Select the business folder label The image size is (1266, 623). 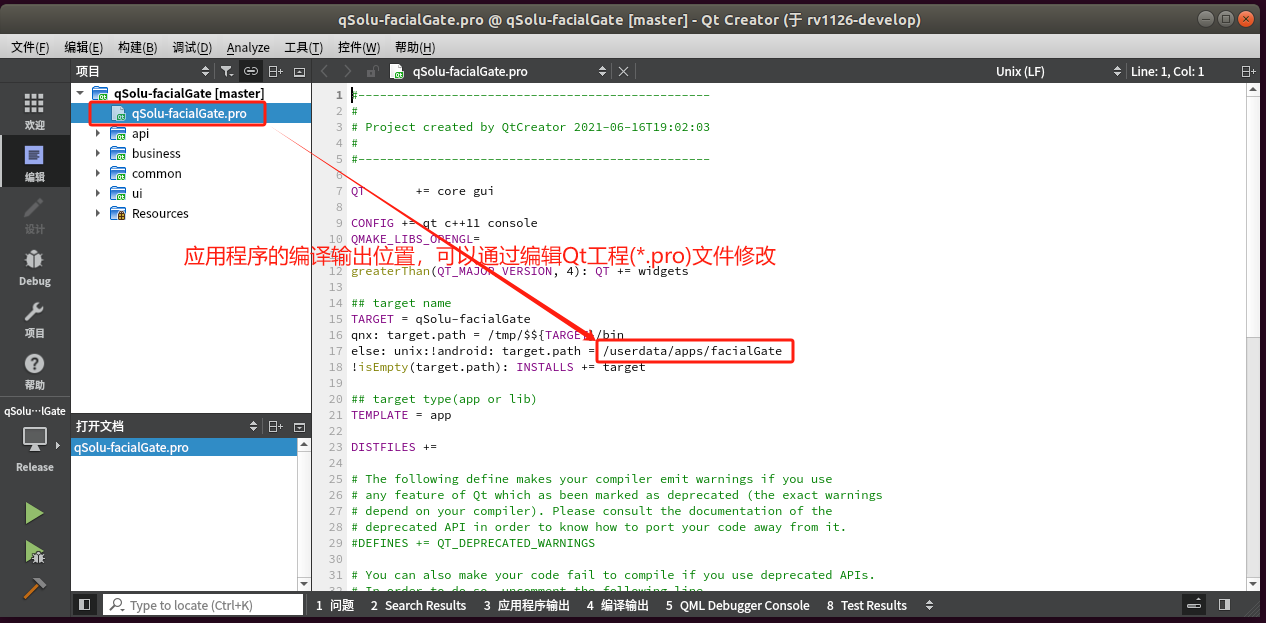pyautogui.click(x=156, y=153)
